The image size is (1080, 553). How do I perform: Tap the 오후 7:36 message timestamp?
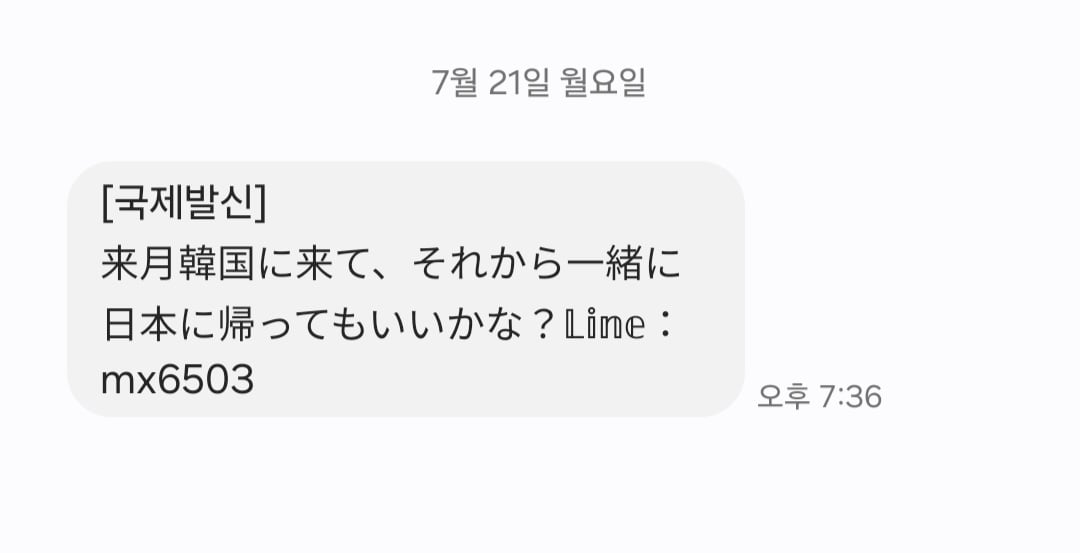pos(819,397)
